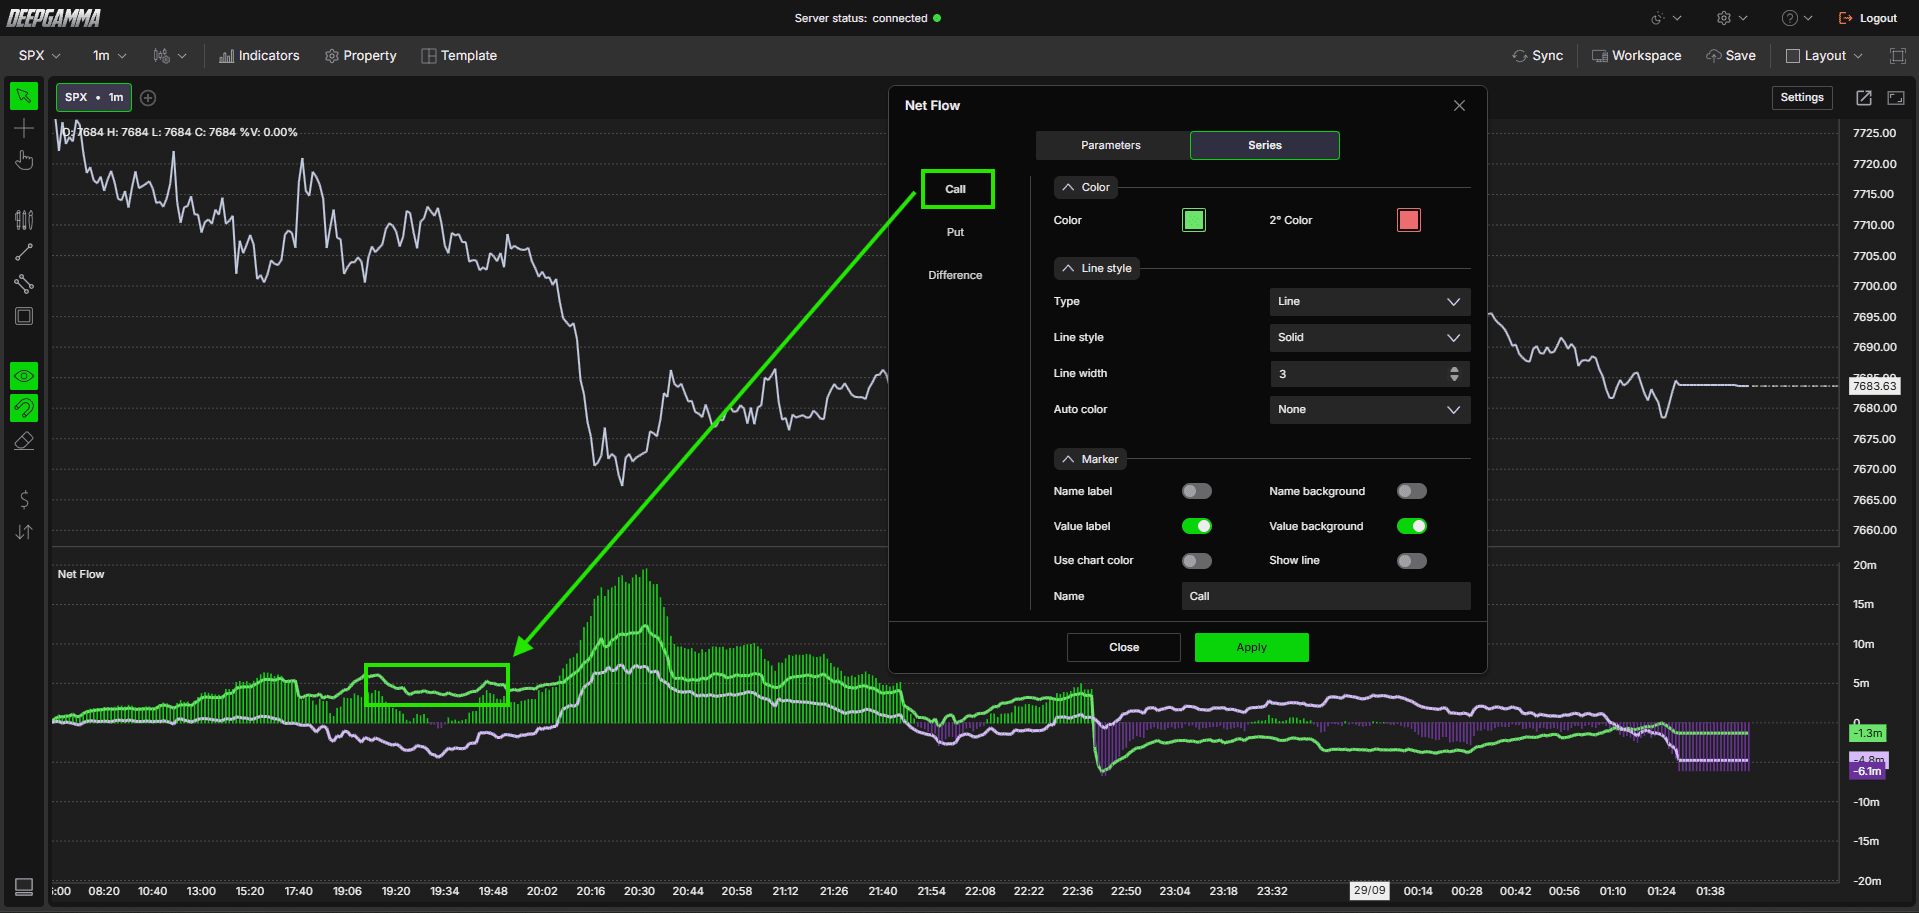Viewport: 1919px width, 913px height.
Task: Disable the Value label toggle
Action: click(x=1197, y=526)
